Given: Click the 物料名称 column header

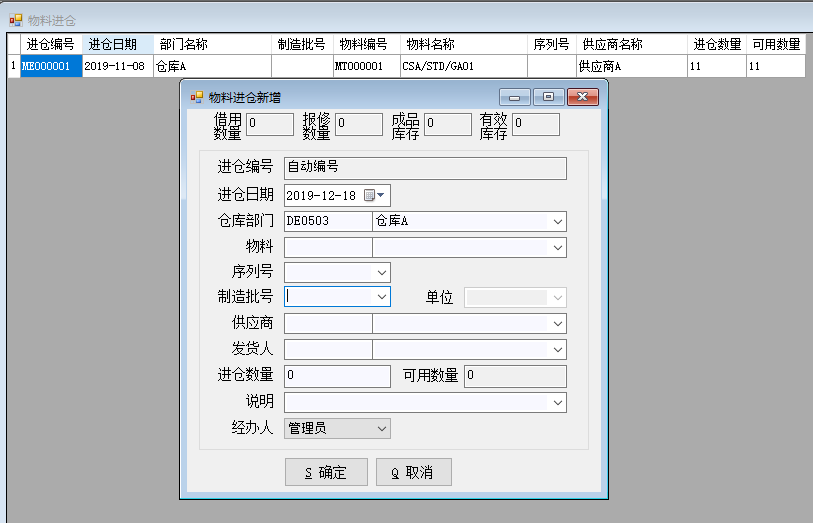Looking at the screenshot, I should tap(463, 44).
